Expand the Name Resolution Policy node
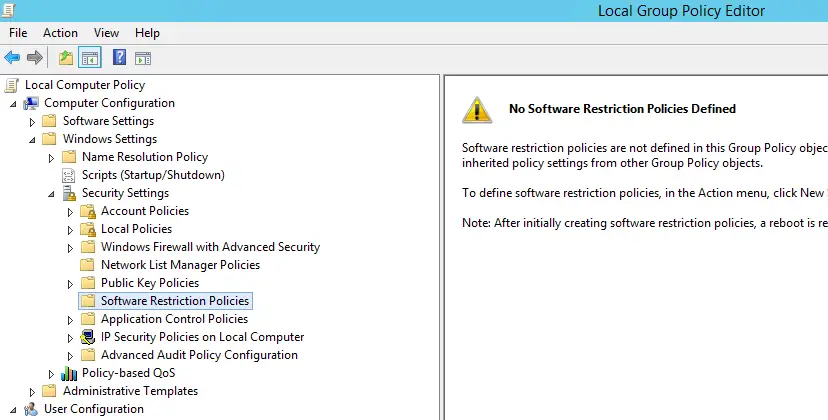The width and height of the screenshot is (828, 420). pyautogui.click(x=51, y=158)
